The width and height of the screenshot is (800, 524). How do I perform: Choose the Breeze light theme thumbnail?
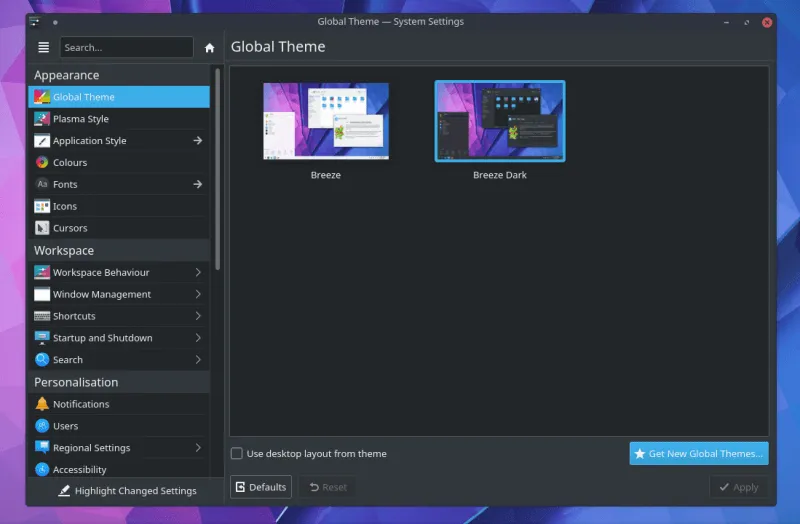point(326,121)
